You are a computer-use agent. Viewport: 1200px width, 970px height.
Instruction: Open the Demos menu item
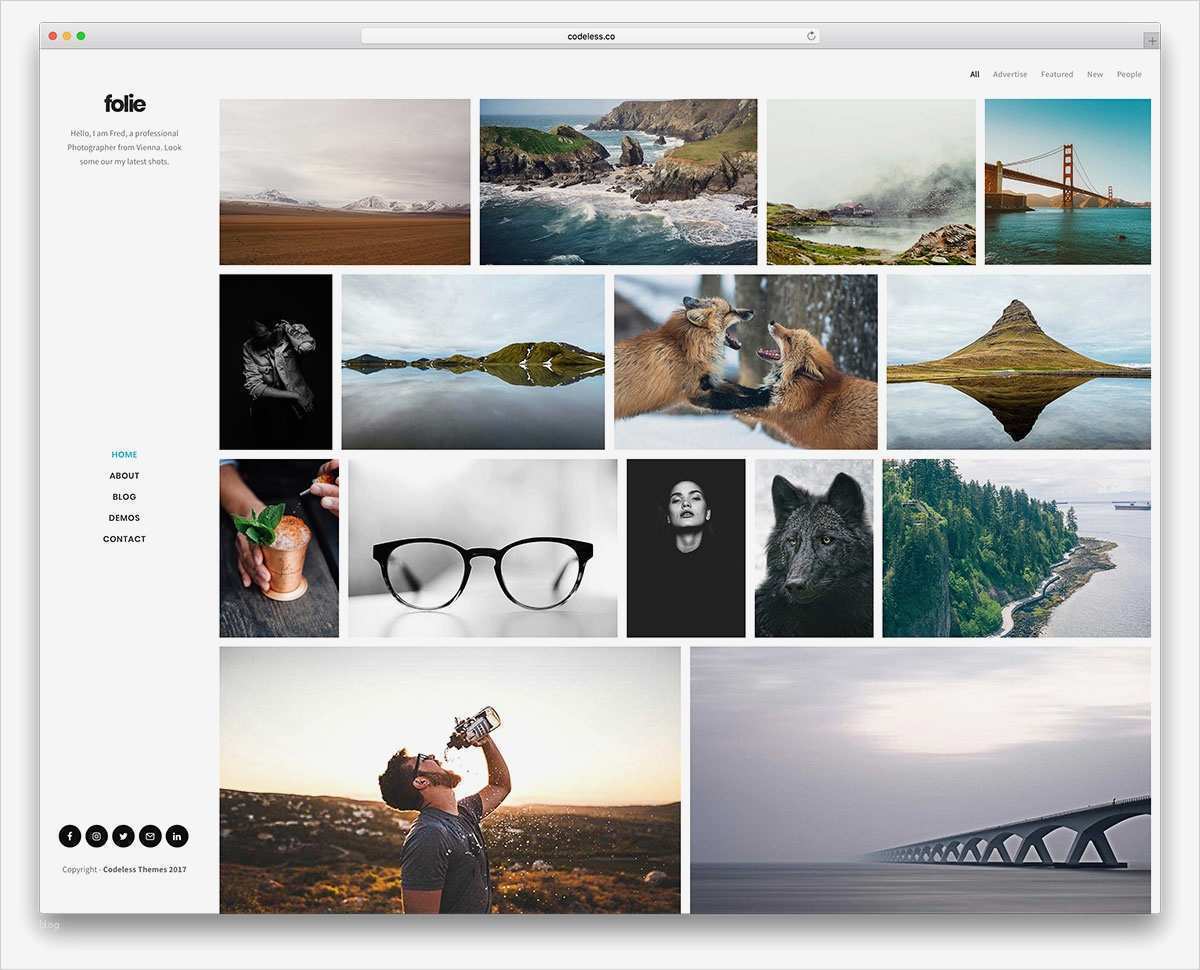click(x=124, y=518)
